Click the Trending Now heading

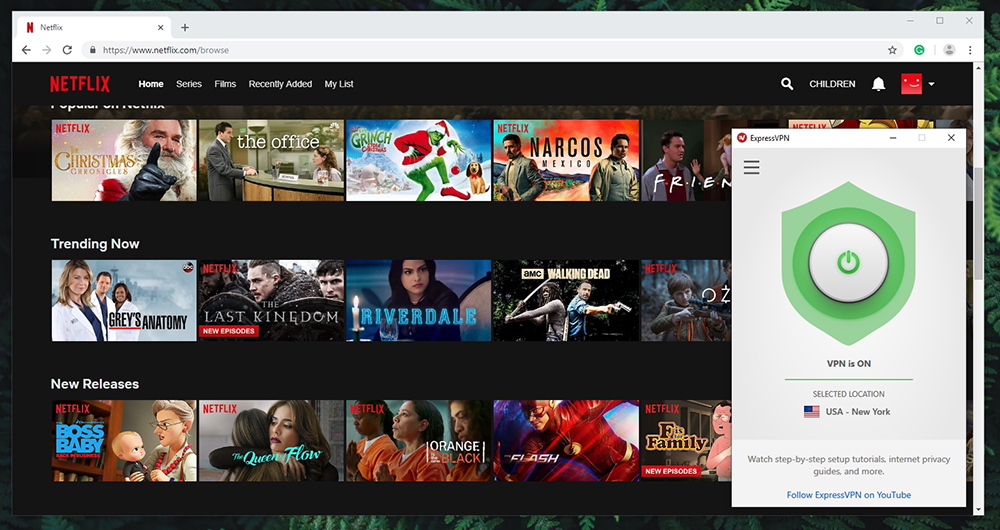(x=95, y=244)
